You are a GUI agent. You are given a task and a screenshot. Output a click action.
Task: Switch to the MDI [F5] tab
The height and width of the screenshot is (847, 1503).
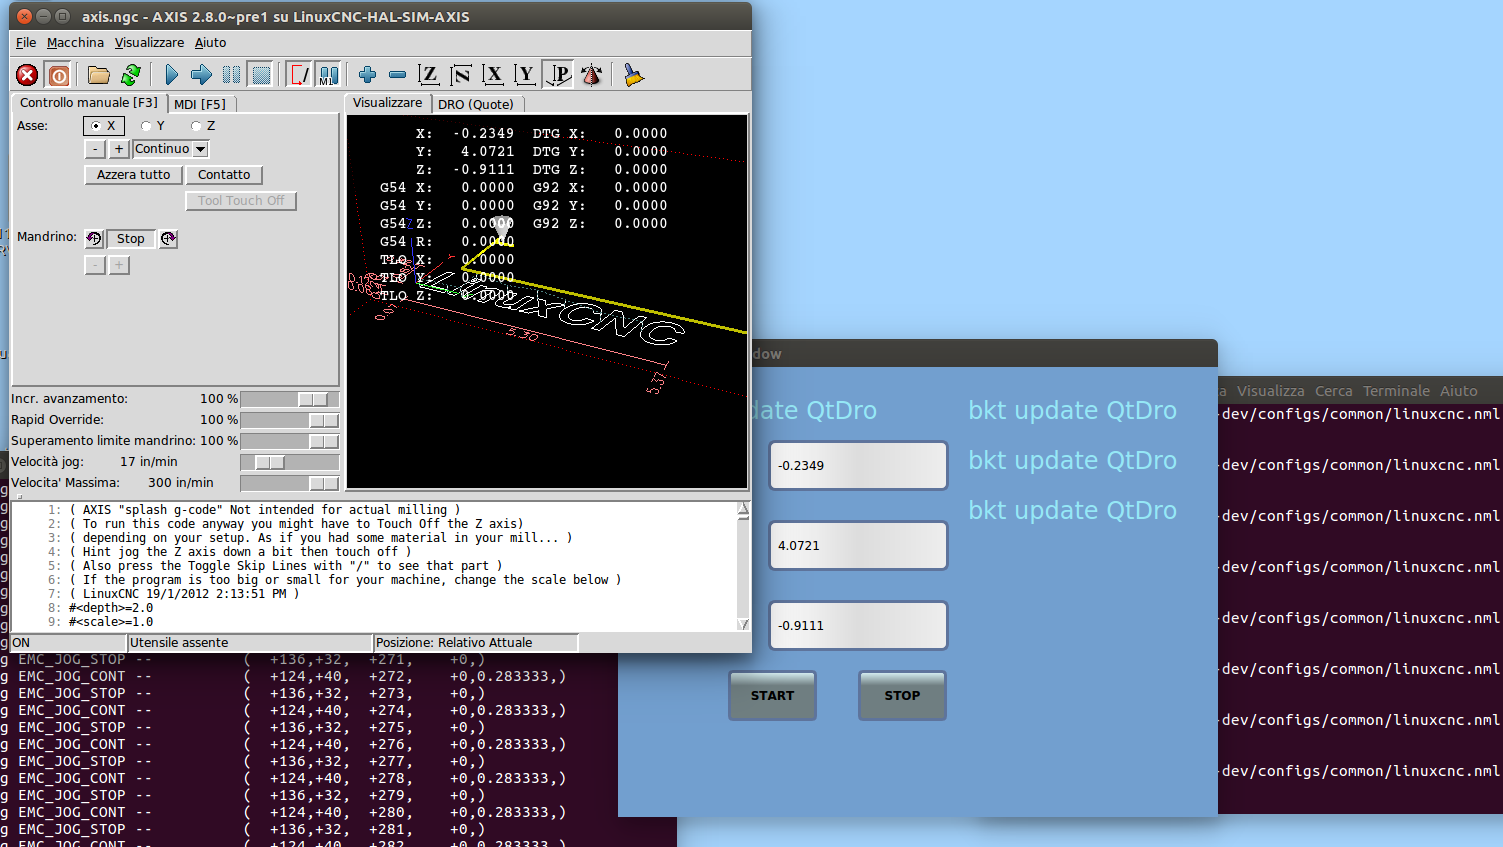coord(200,104)
